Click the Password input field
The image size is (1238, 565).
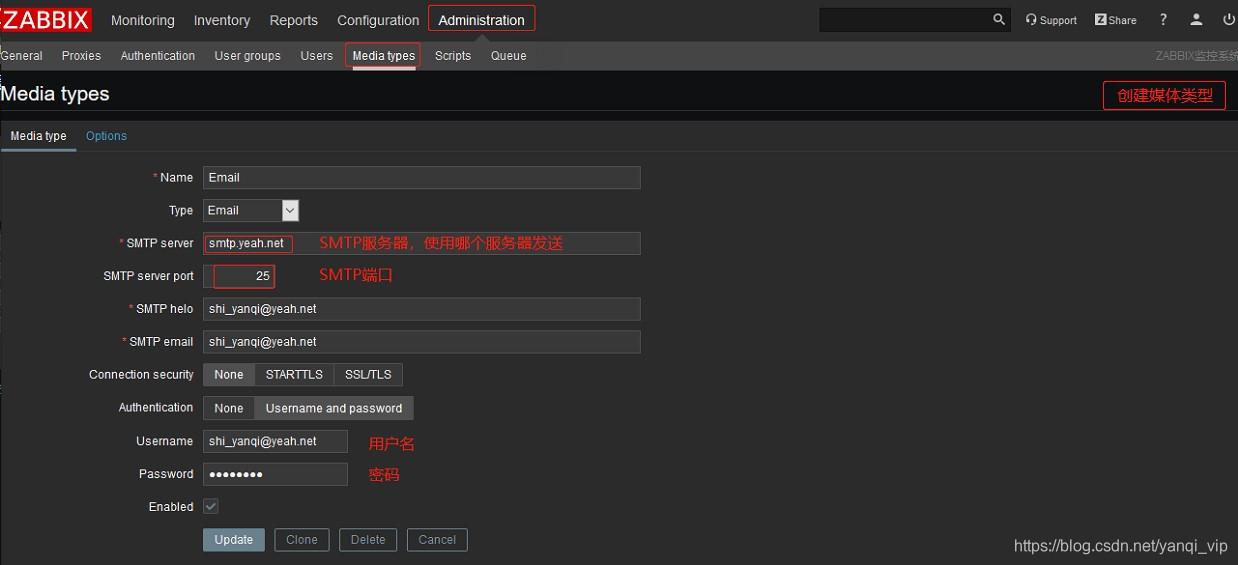275,474
